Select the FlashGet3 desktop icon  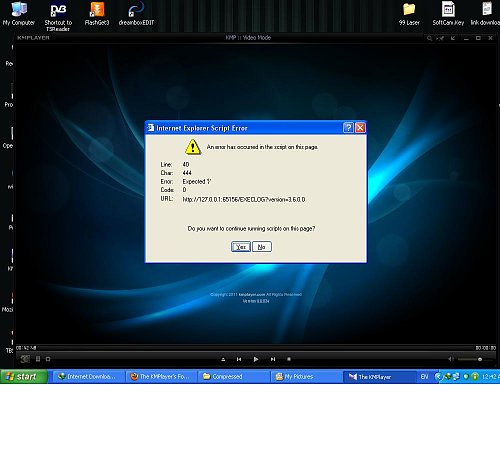click(x=97, y=14)
